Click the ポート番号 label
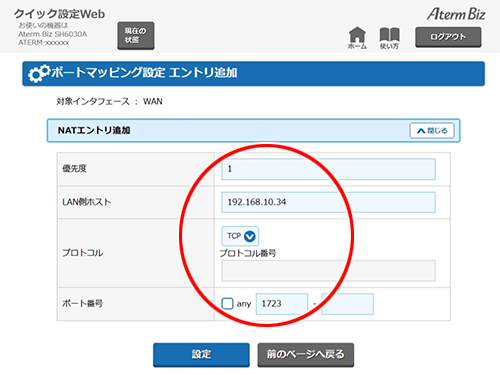This screenshot has height=375, width=500. 82,303
